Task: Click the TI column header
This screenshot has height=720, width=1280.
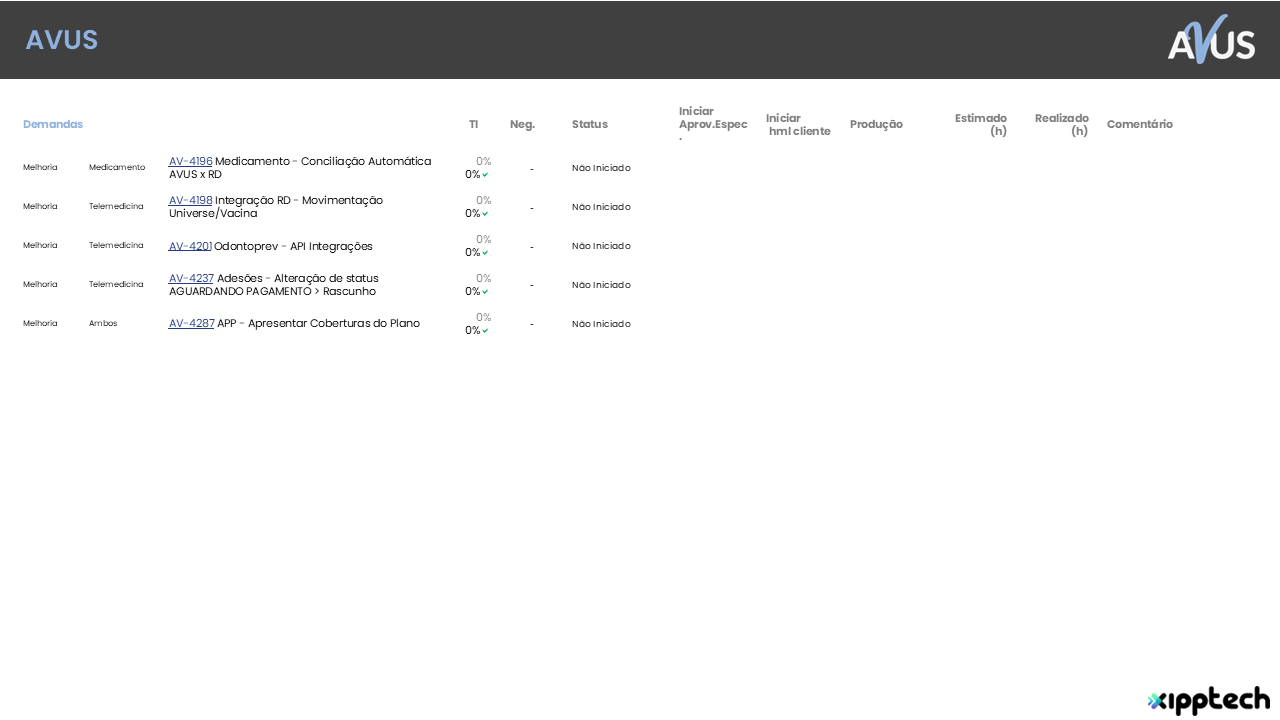Action: pyautogui.click(x=474, y=124)
